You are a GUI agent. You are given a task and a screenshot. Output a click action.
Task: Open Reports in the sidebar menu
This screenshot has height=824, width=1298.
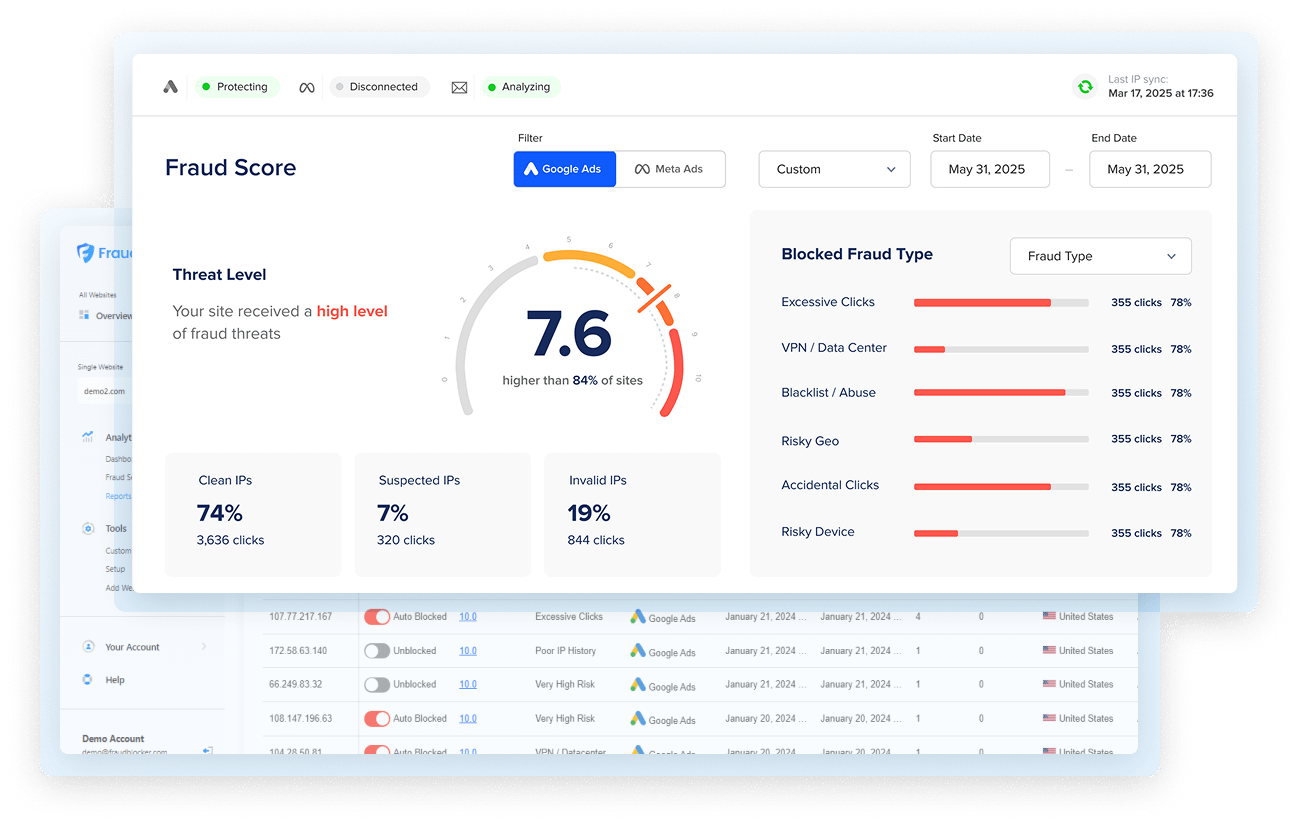(118, 496)
